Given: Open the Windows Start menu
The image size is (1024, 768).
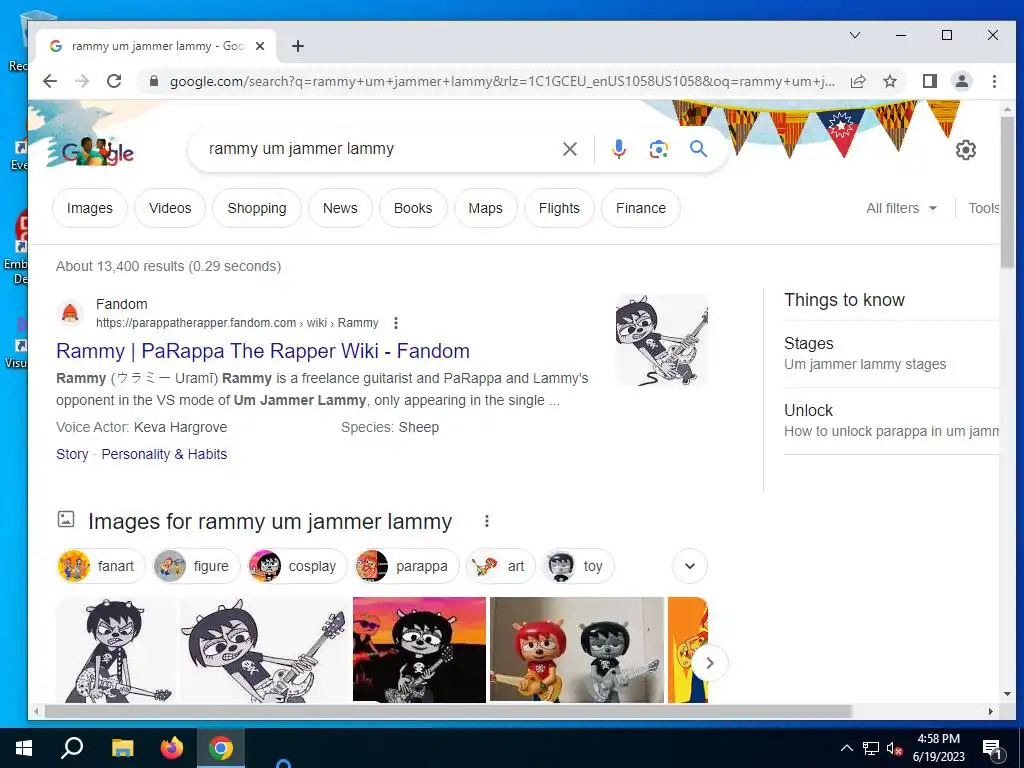Looking at the screenshot, I should pyautogui.click(x=24, y=748).
